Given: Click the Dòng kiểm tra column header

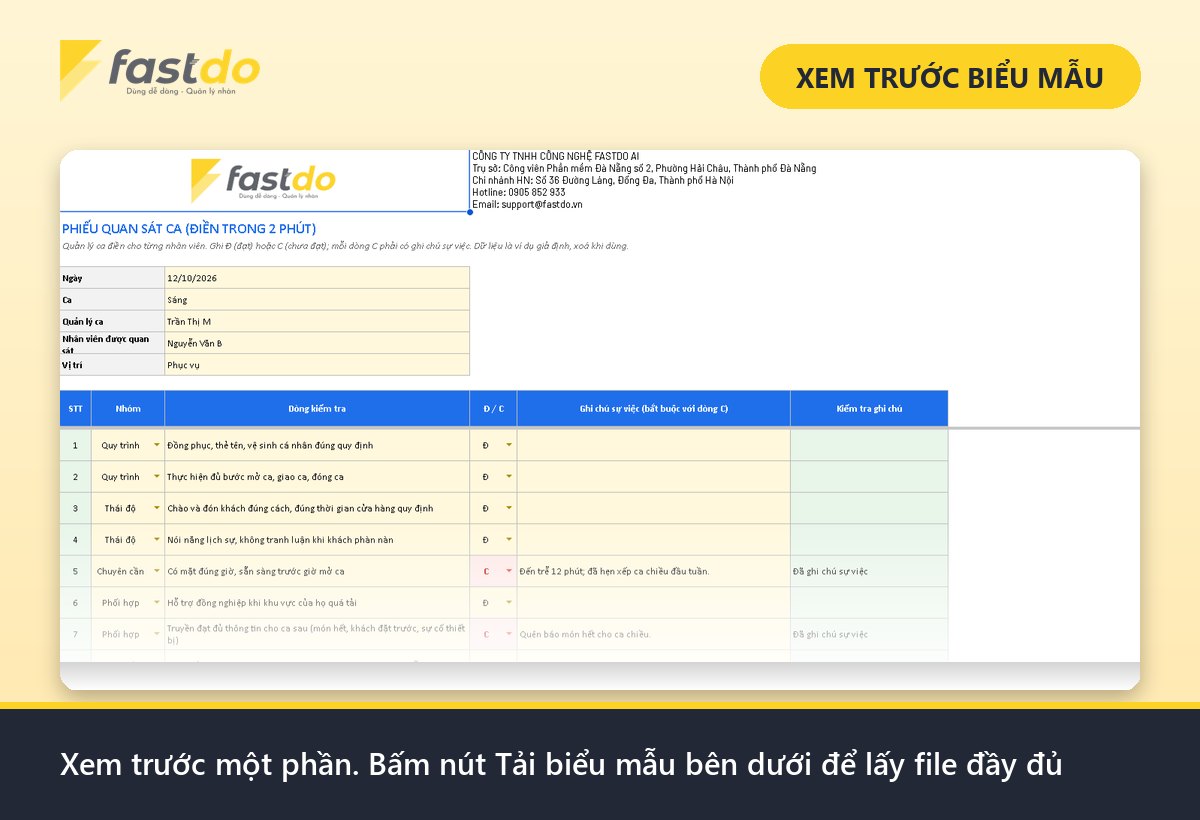Looking at the screenshot, I should click(317, 408).
